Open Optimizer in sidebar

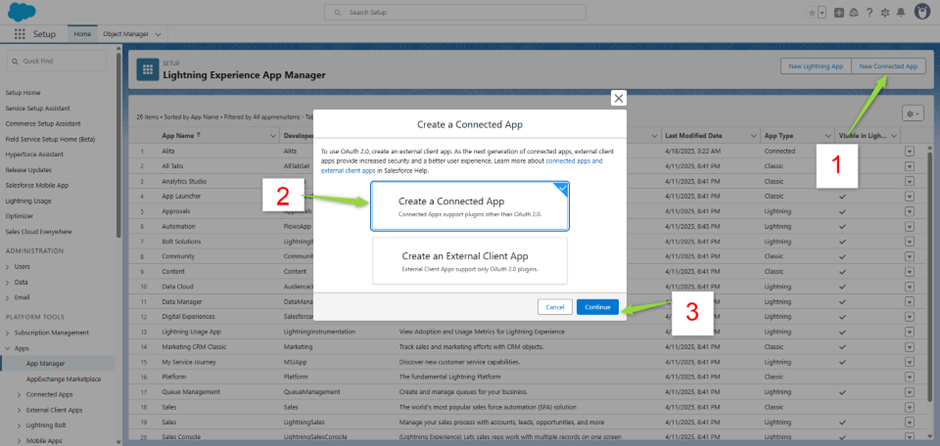(19, 216)
